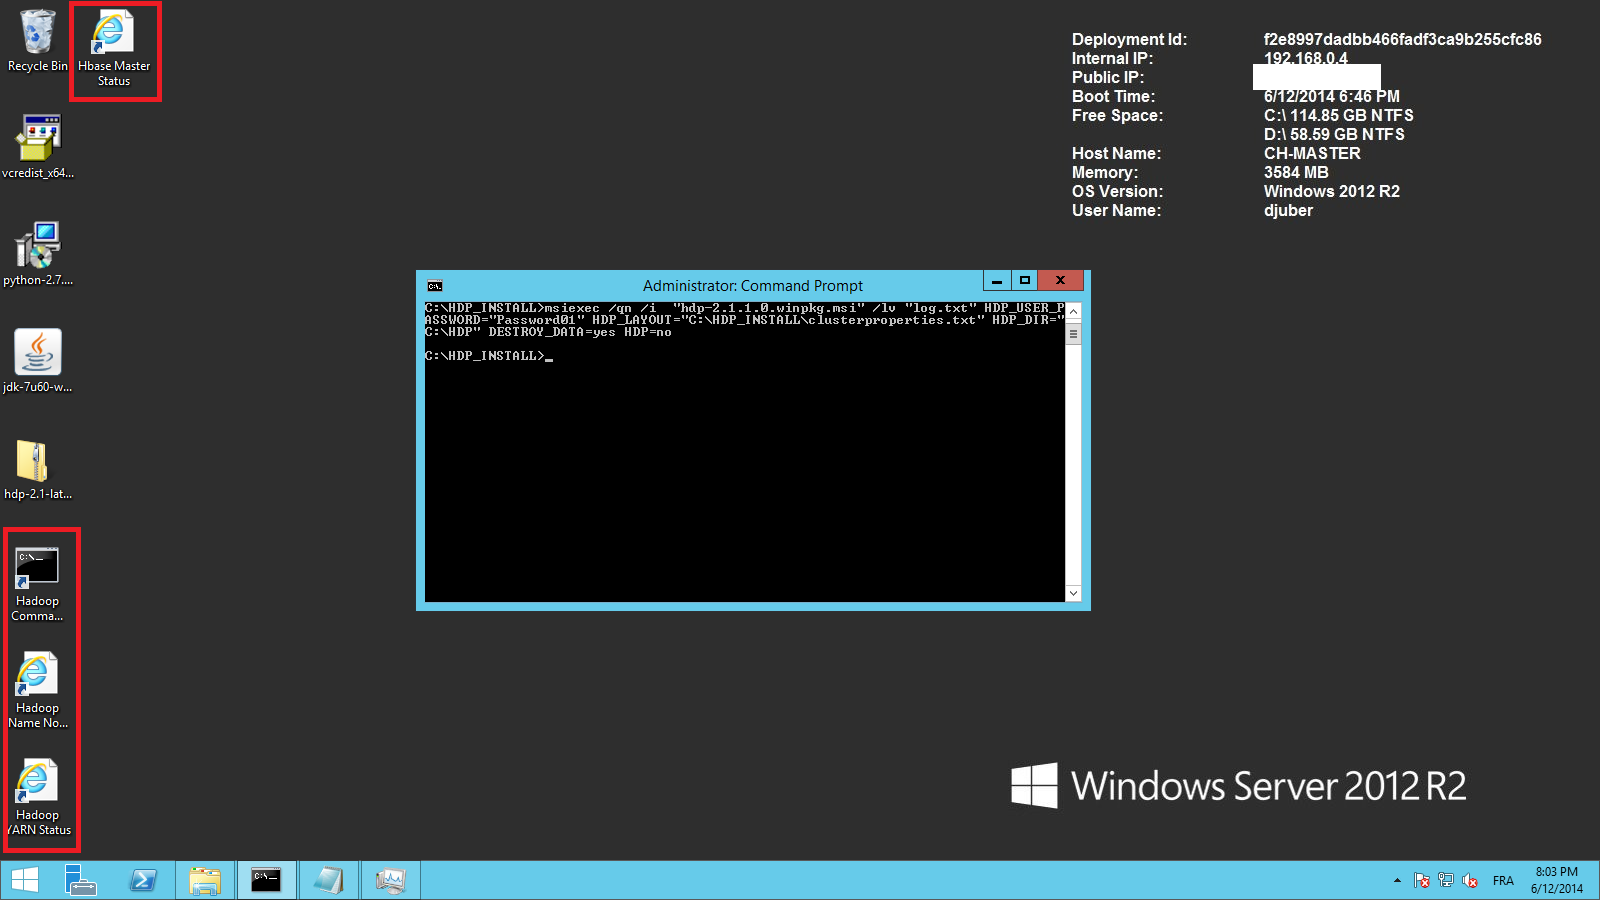The height and width of the screenshot is (900, 1600).
Task: Open the Command Prompt window system menu icon
Action: [x=435, y=286]
